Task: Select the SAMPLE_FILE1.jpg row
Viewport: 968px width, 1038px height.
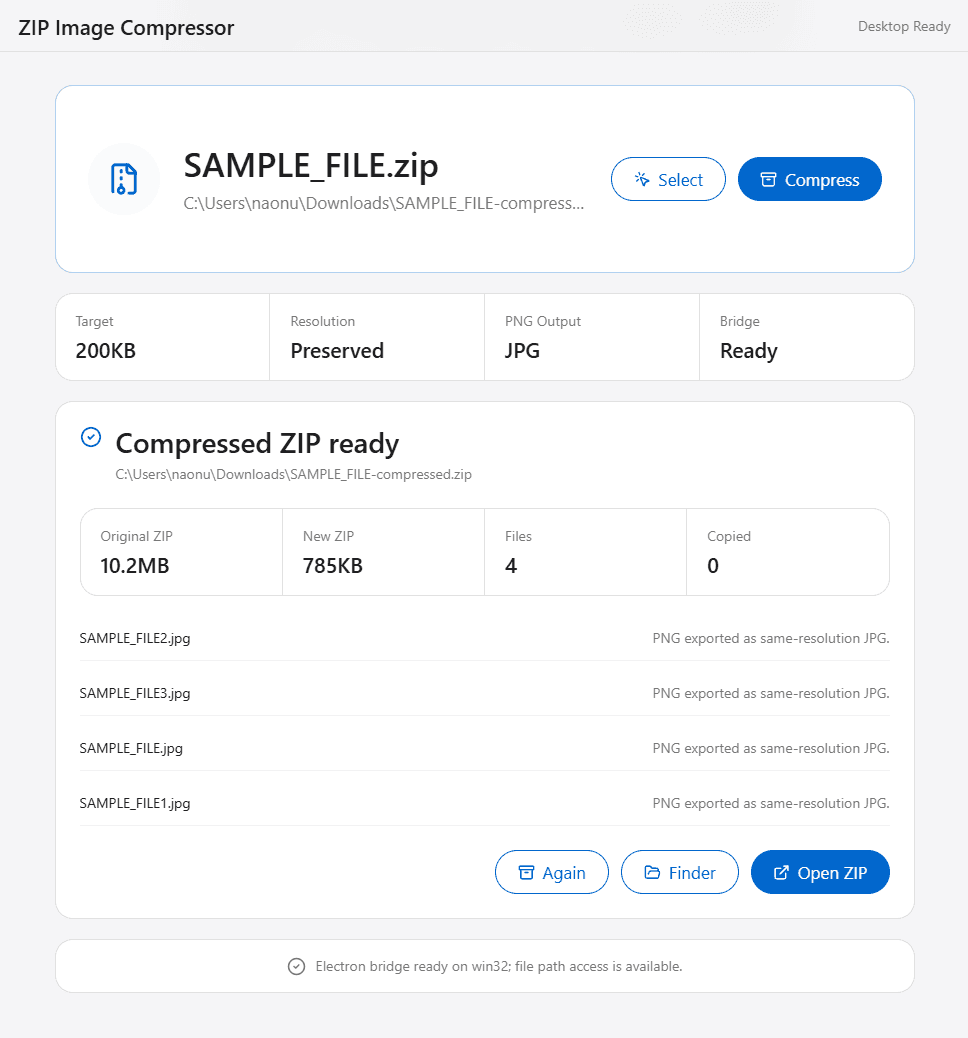Action: 485,803
